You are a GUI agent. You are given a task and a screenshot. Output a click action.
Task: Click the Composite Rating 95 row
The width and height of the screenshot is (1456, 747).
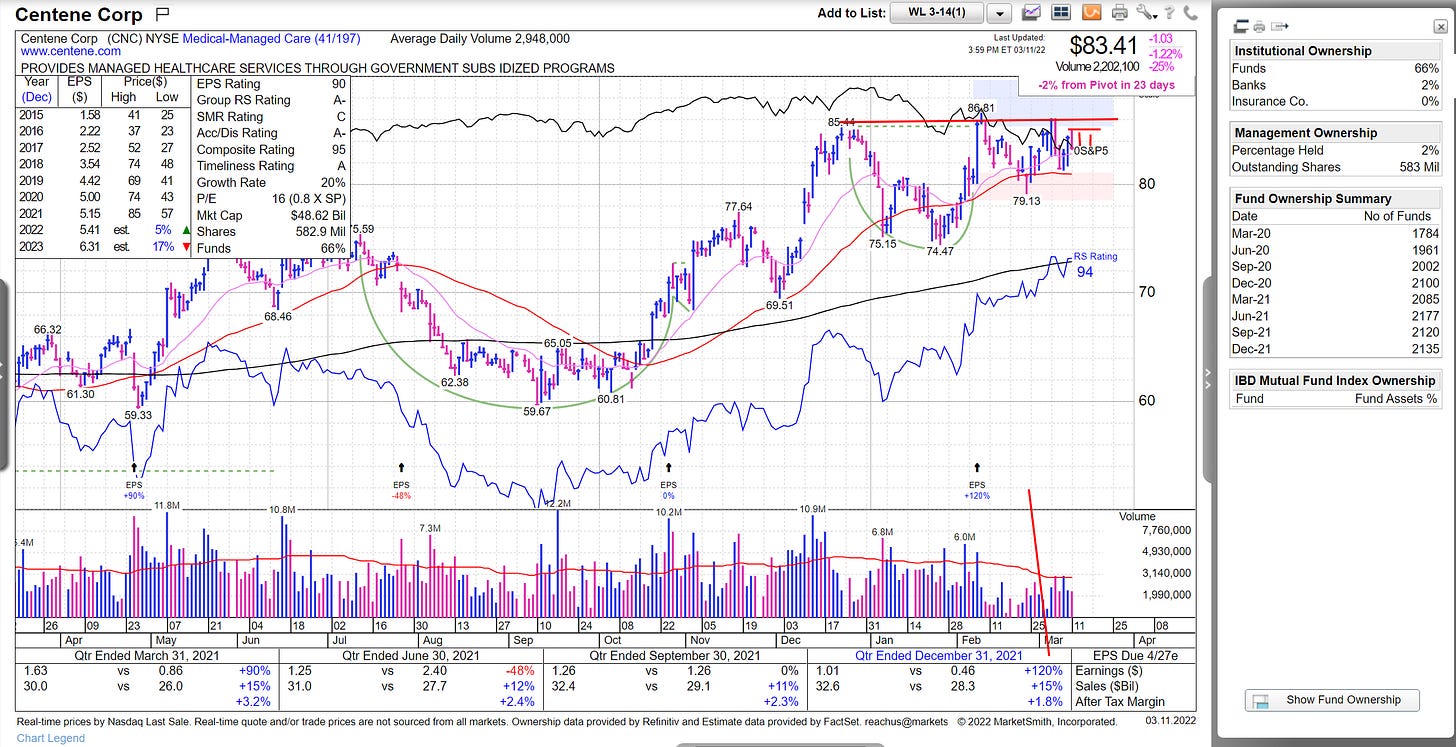click(x=271, y=150)
